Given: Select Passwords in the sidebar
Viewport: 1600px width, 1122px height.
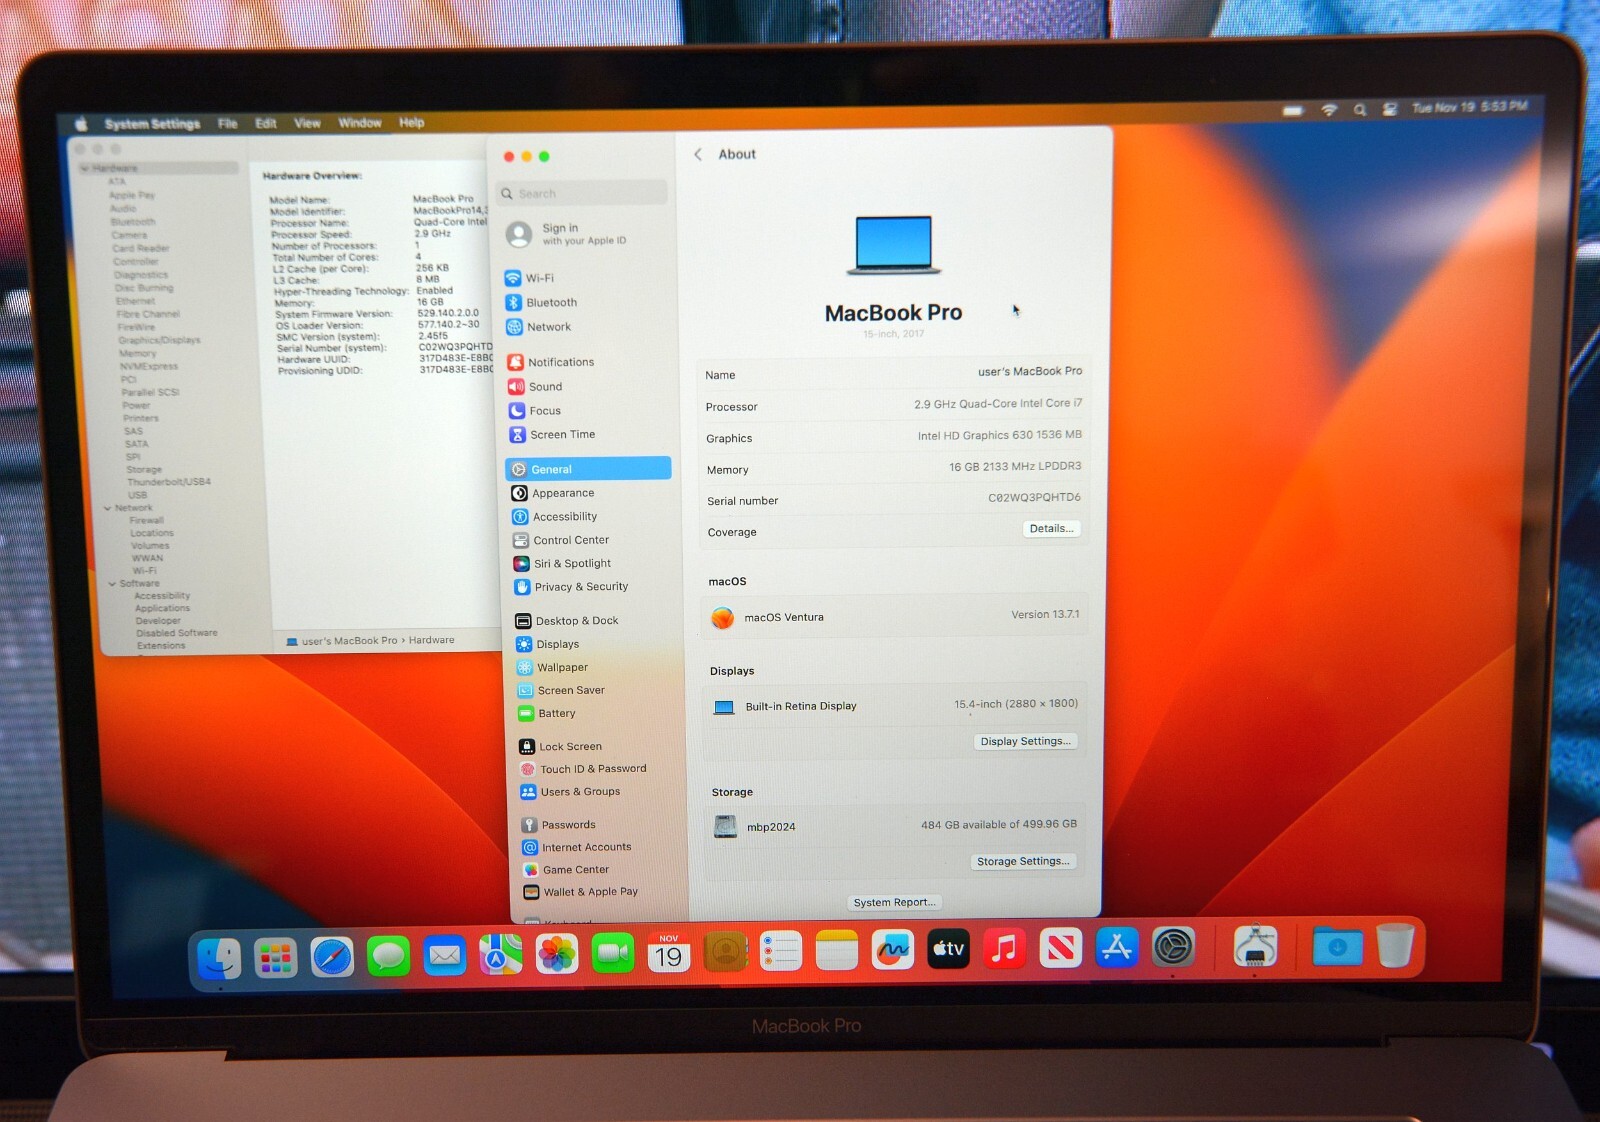Looking at the screenshot, I should coord(559,825).
